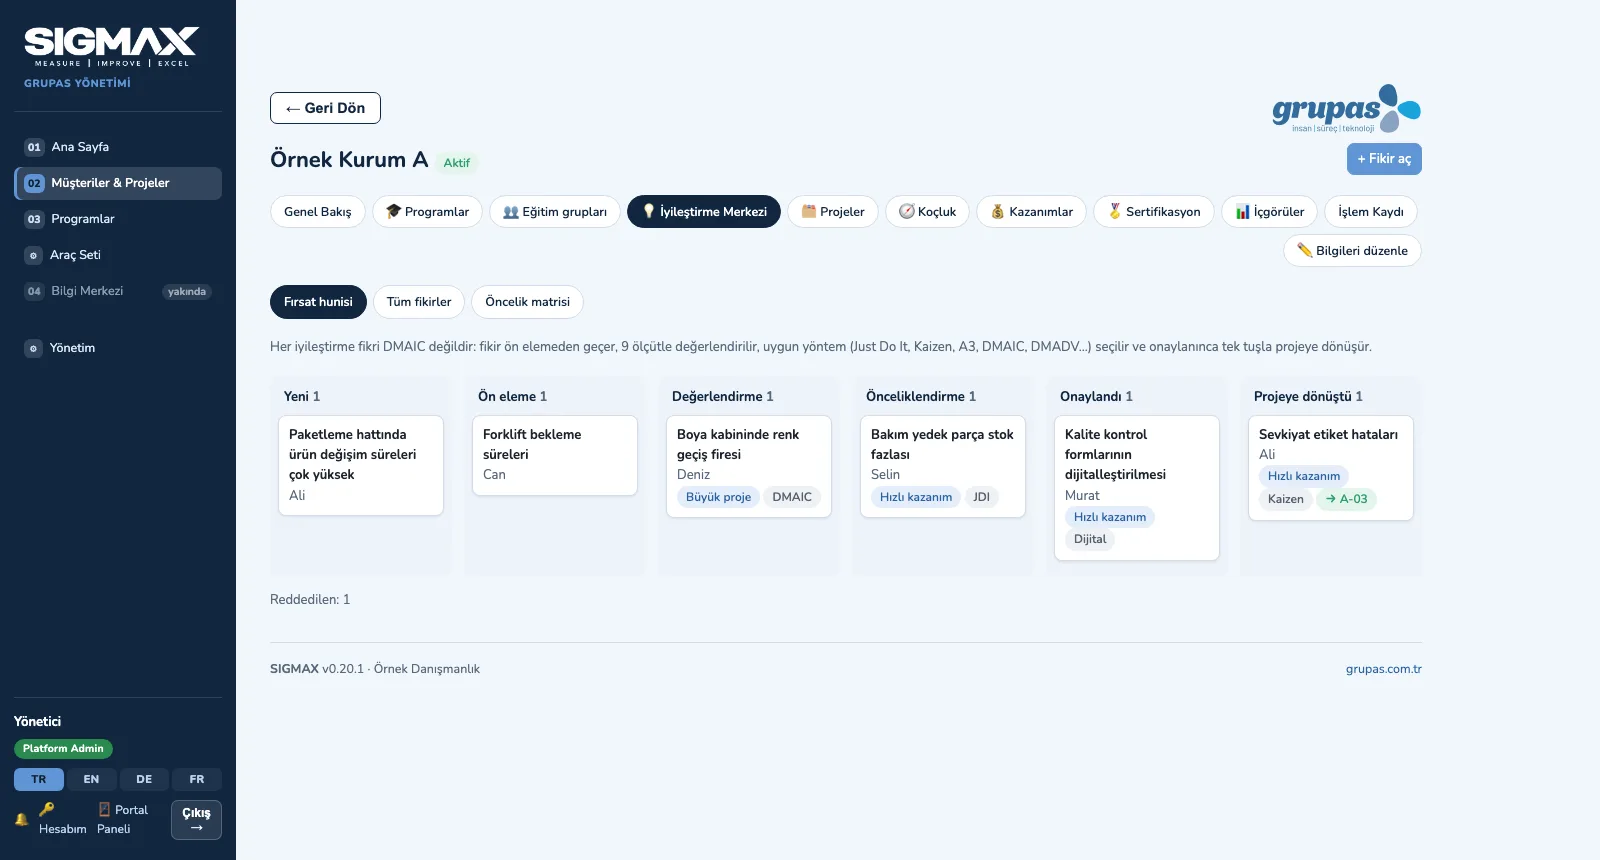Click the grupas logo in the header

point(1346,109)
